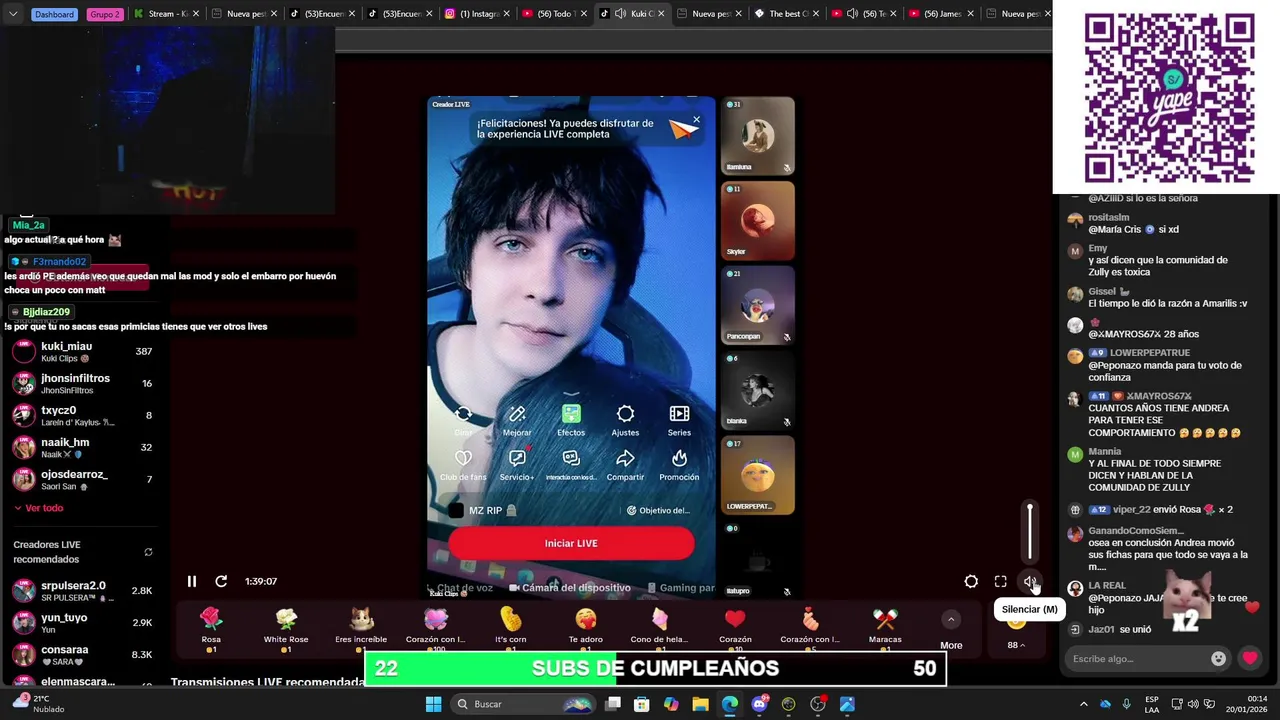Unmute the Kuki tab audio icon
This screenshot has width=1280, height=720.
pyautogui.click(x=620, y=14)
